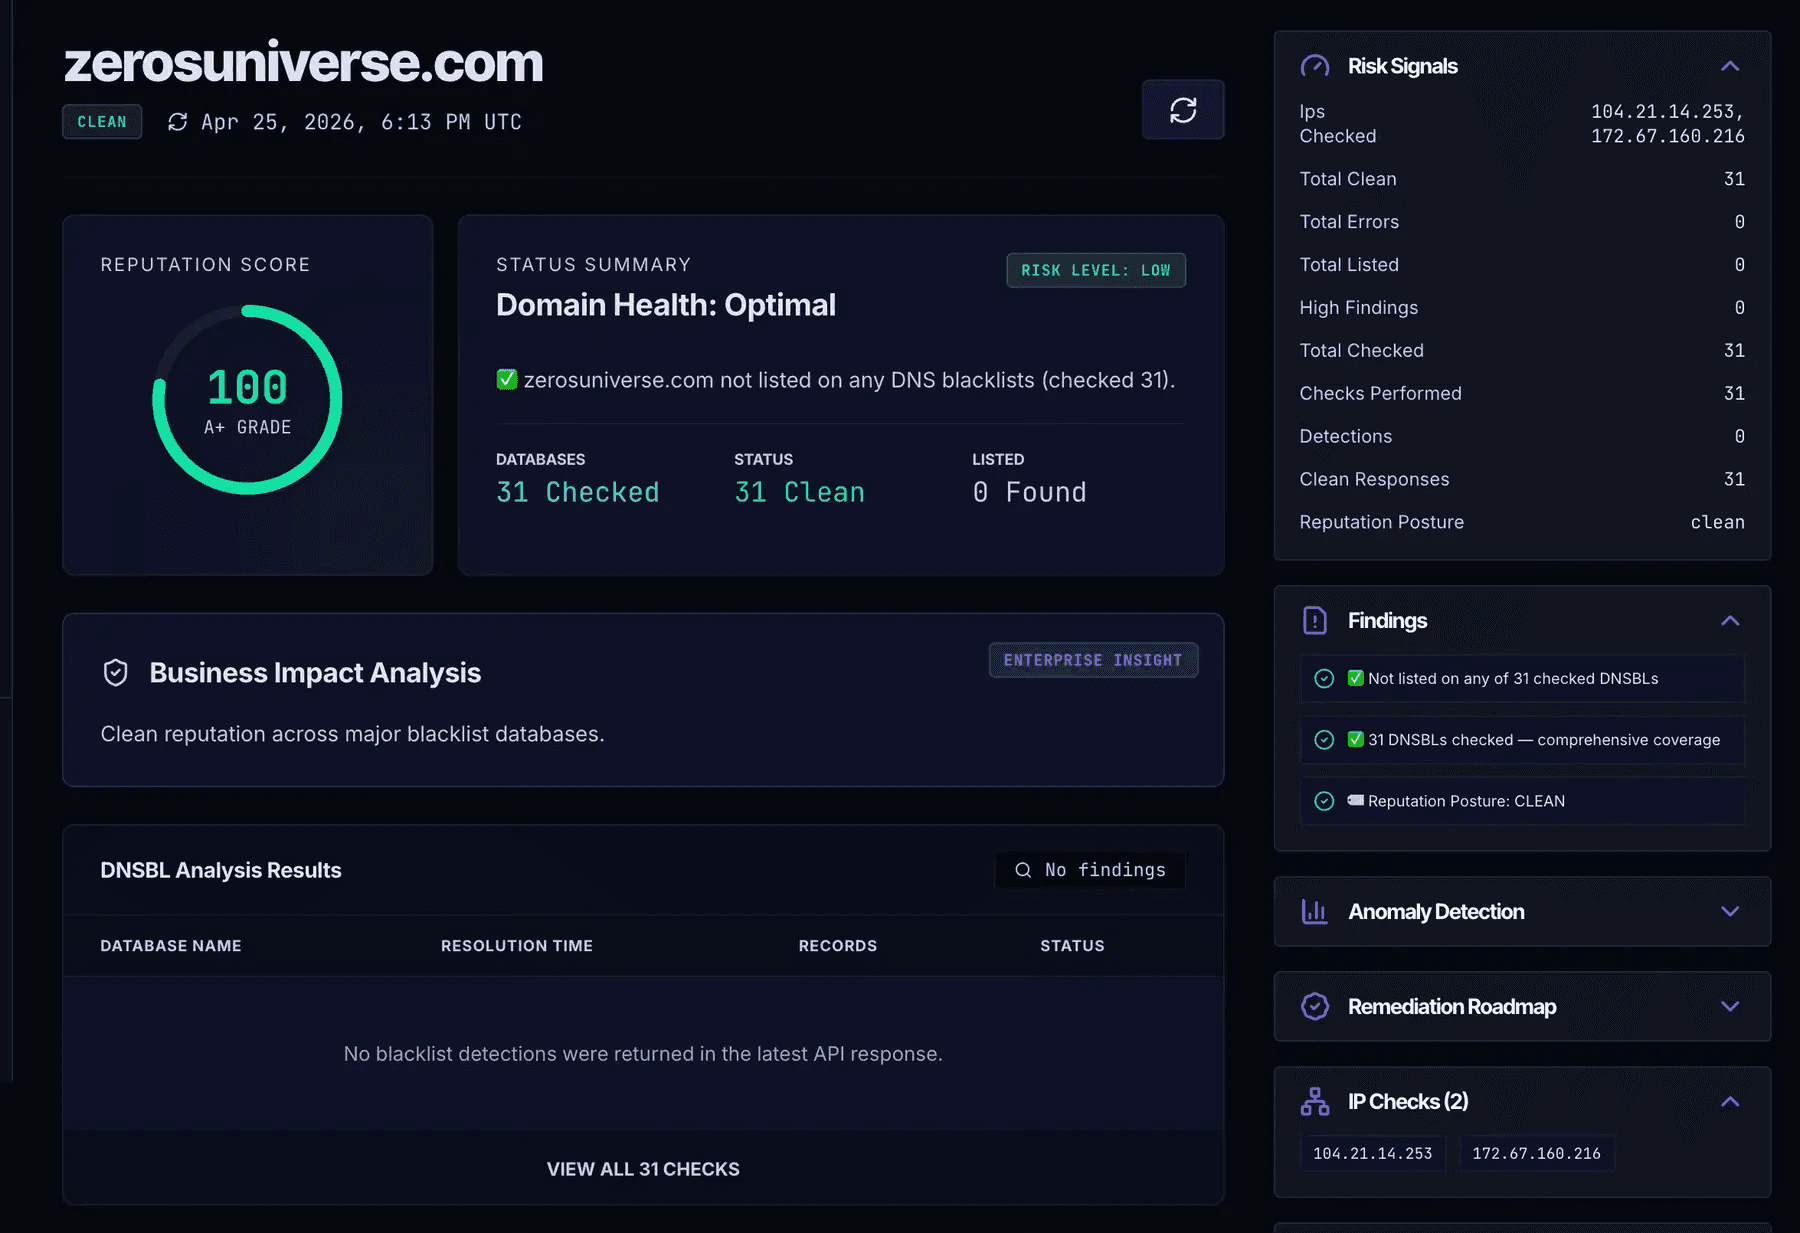Click the Total Listed row
Viewport: 1800px width, 1233px height.
point(1522,265)
